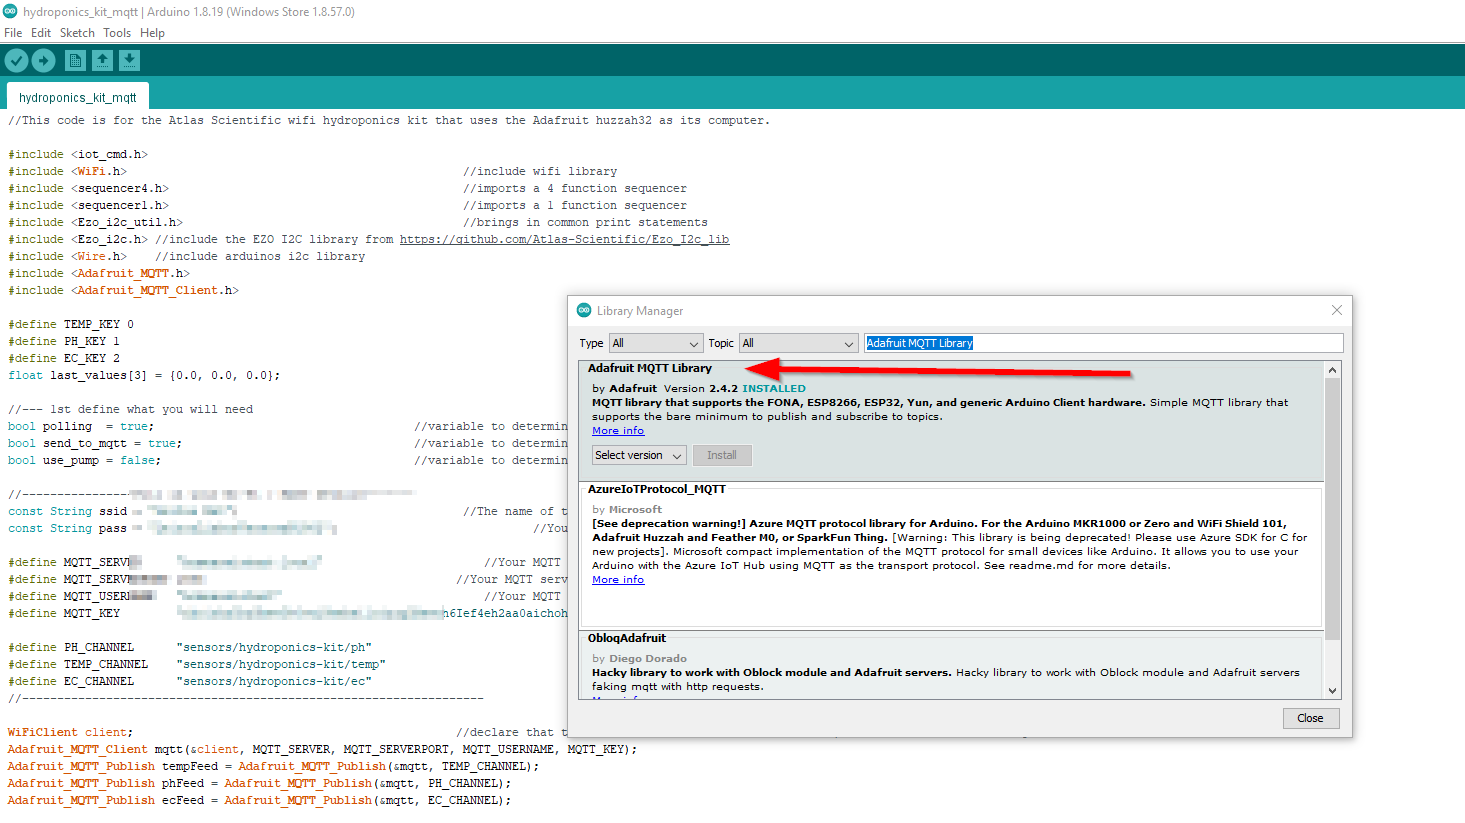Screen dimensions: 1465x823
Task: Click the INSTALLED status label
Action: click(x=774, y=388)
